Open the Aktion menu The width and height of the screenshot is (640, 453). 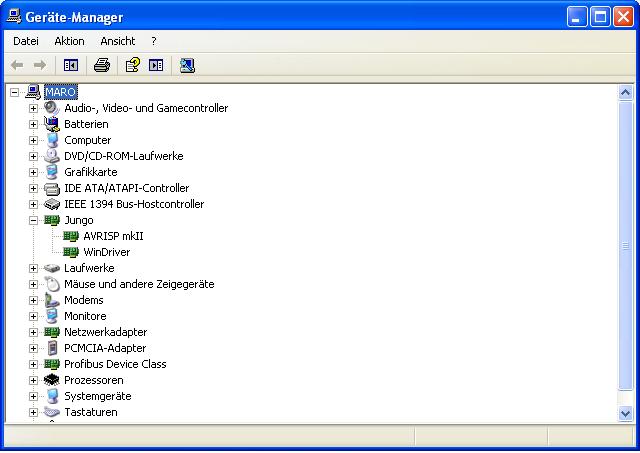[69, 41]
